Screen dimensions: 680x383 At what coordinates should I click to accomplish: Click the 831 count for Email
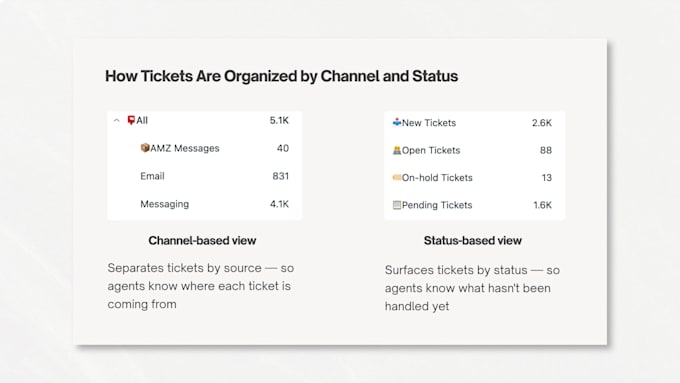[x=281, y=176]
